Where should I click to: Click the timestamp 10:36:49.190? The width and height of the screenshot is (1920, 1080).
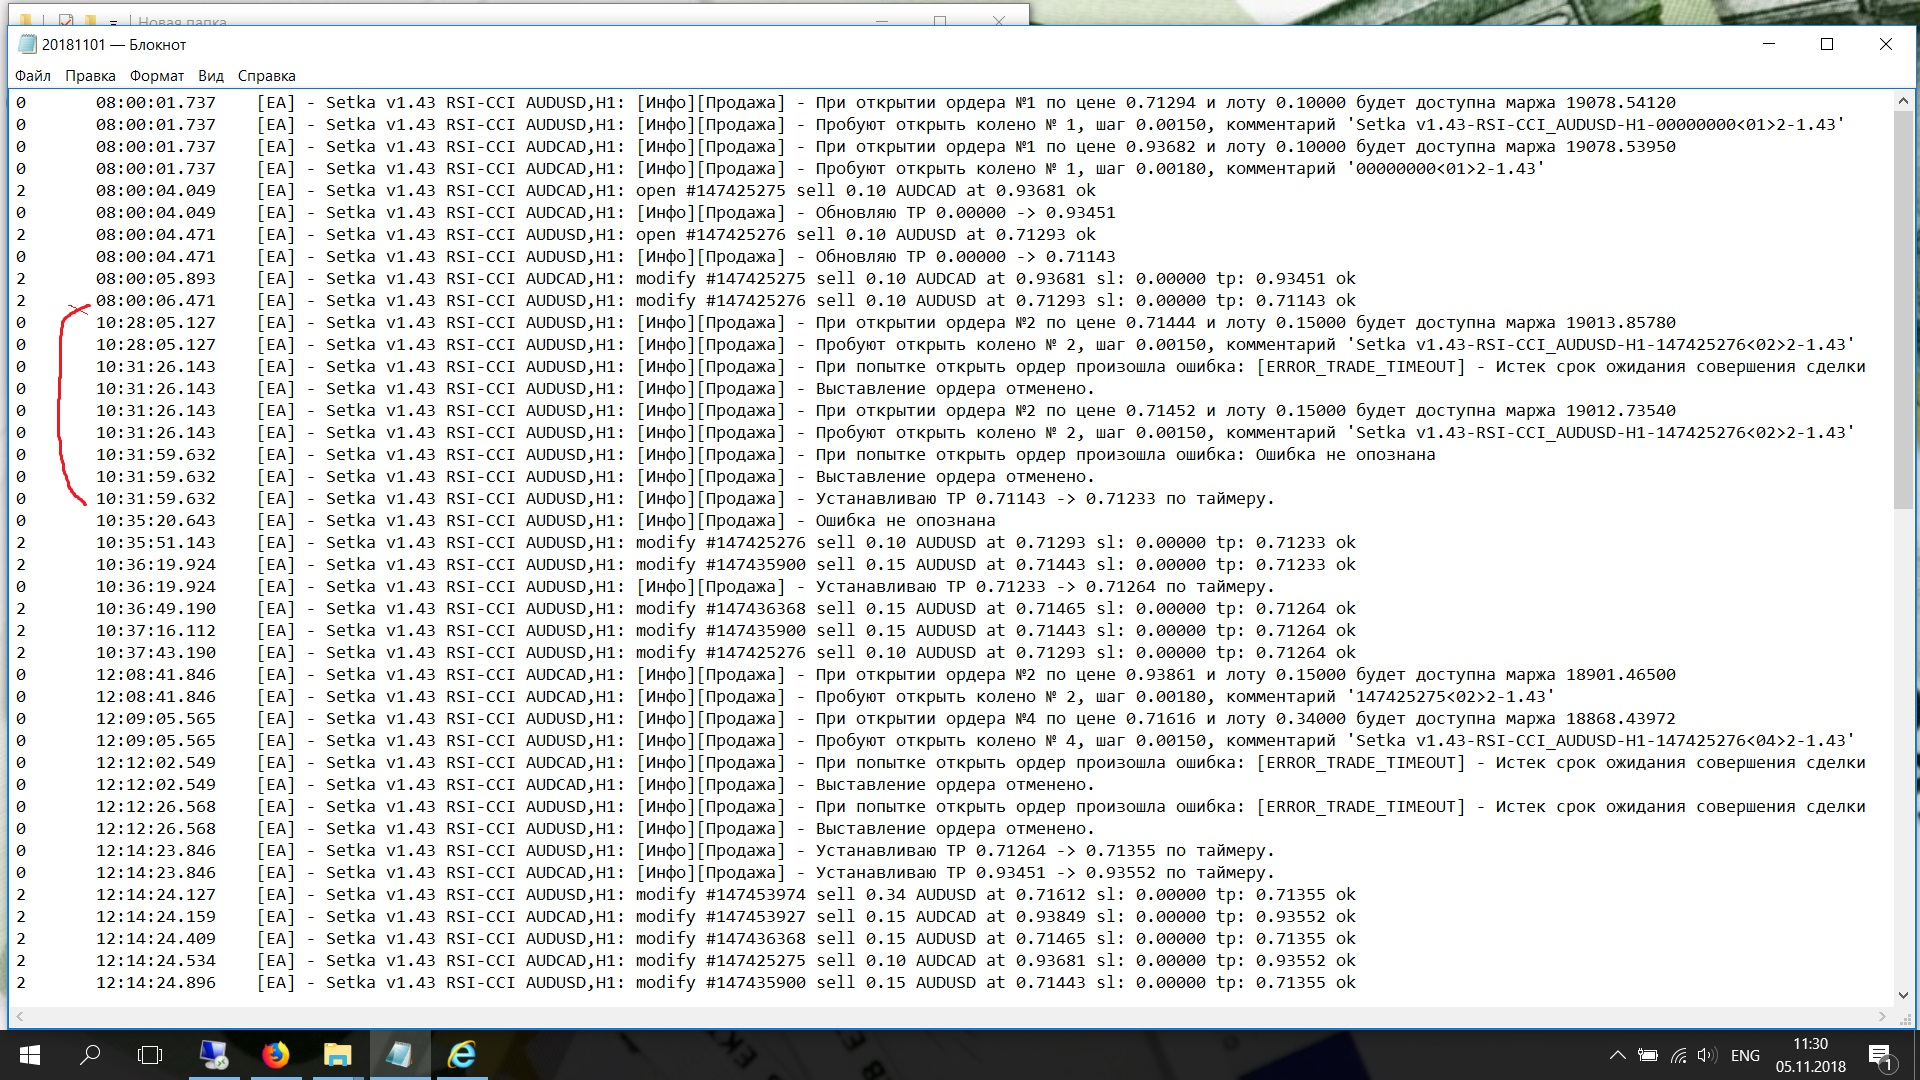tap(156, 608)
